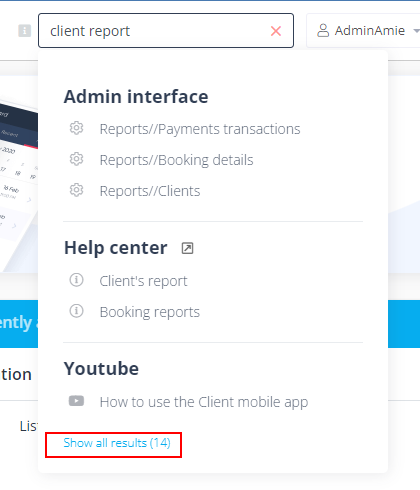Expand the AdminAmie dropdown arrow
420x490 pixels.
416,31
